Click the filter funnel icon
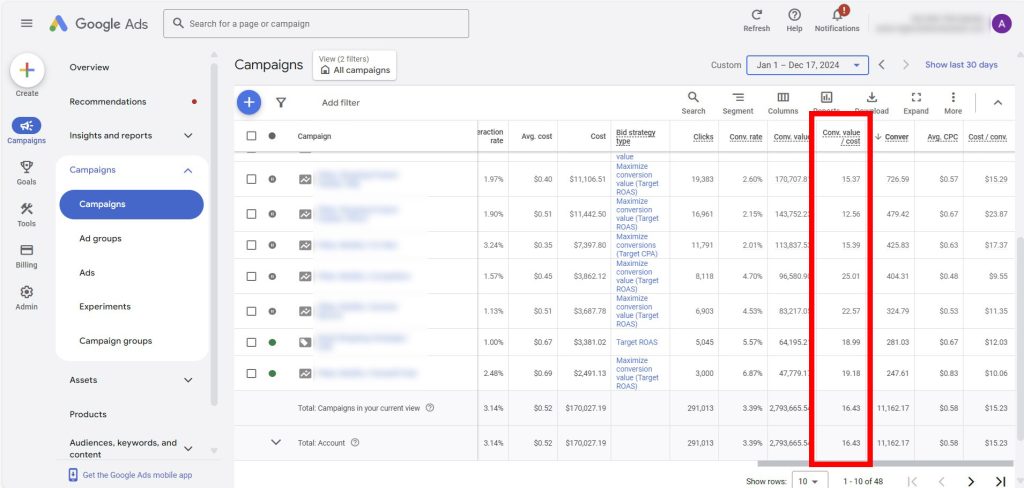 coord(281,103)
